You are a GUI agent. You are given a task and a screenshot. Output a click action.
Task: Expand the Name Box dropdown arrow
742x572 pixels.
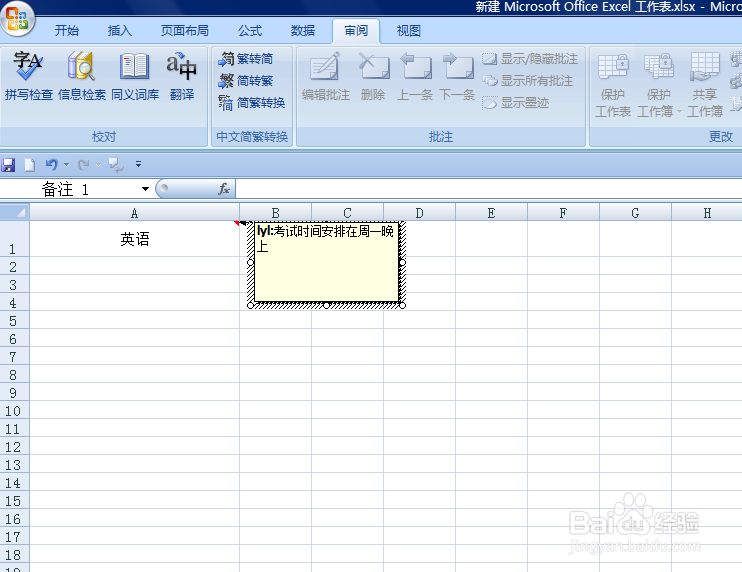coord(145,189)
